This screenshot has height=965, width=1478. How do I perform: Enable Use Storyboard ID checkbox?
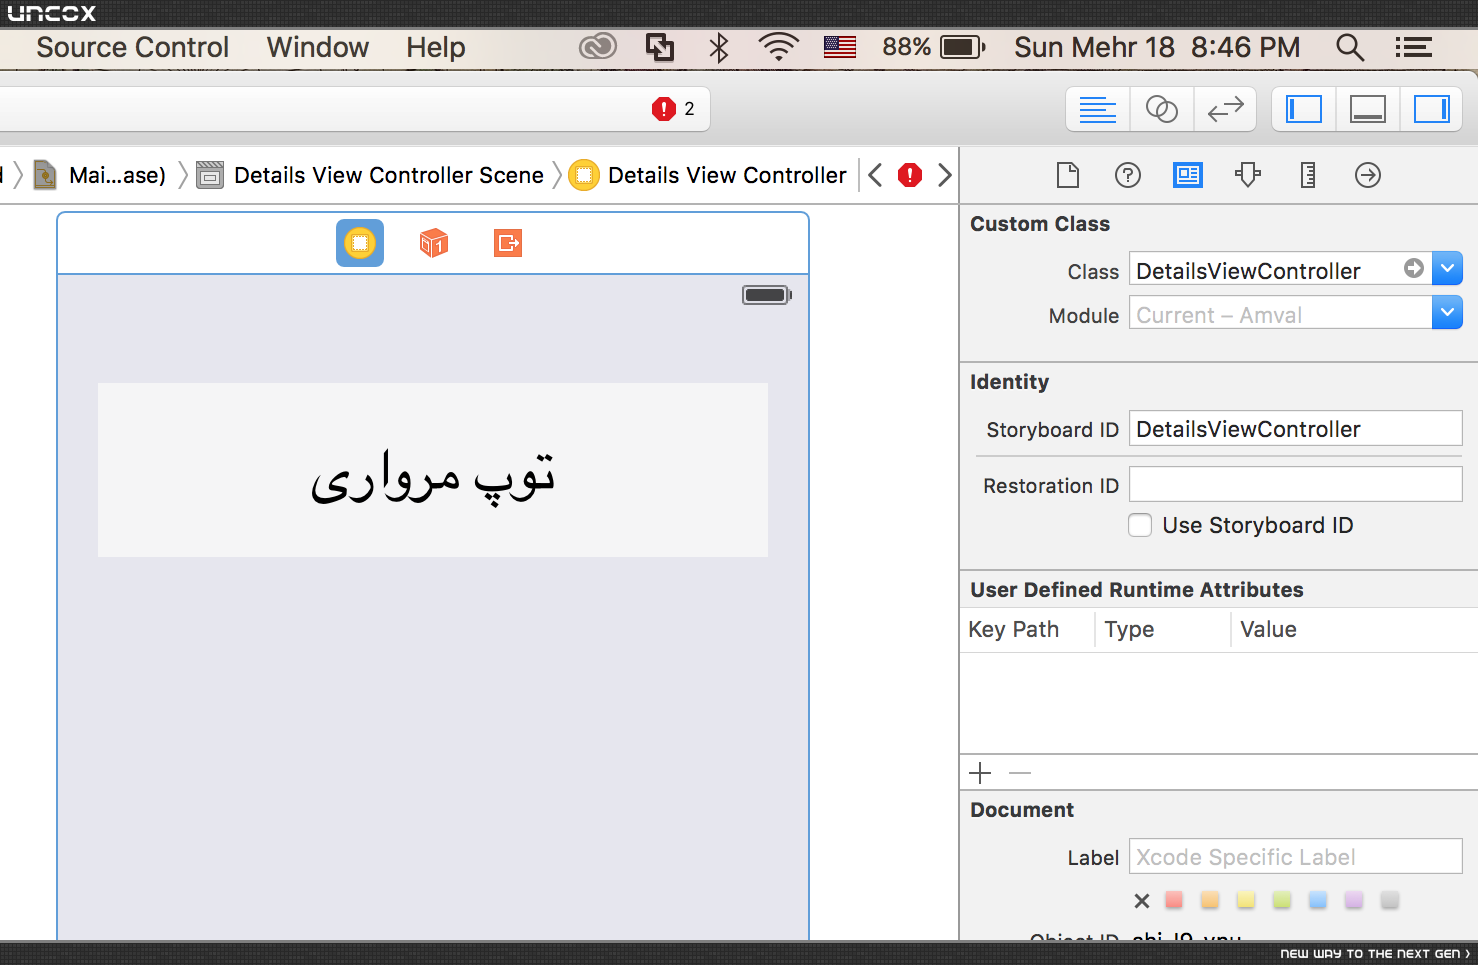1140,525
